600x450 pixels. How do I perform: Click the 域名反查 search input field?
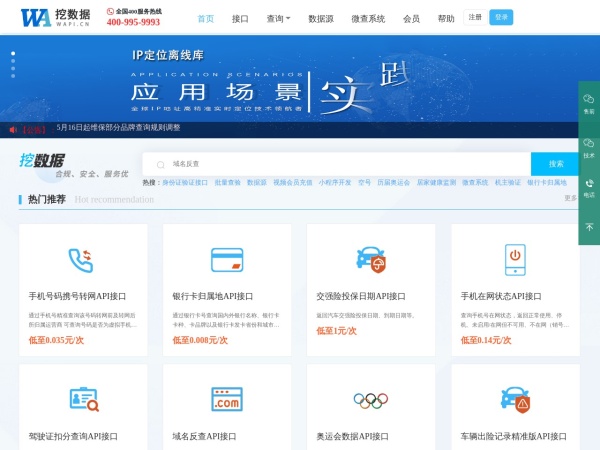point(340,163)
